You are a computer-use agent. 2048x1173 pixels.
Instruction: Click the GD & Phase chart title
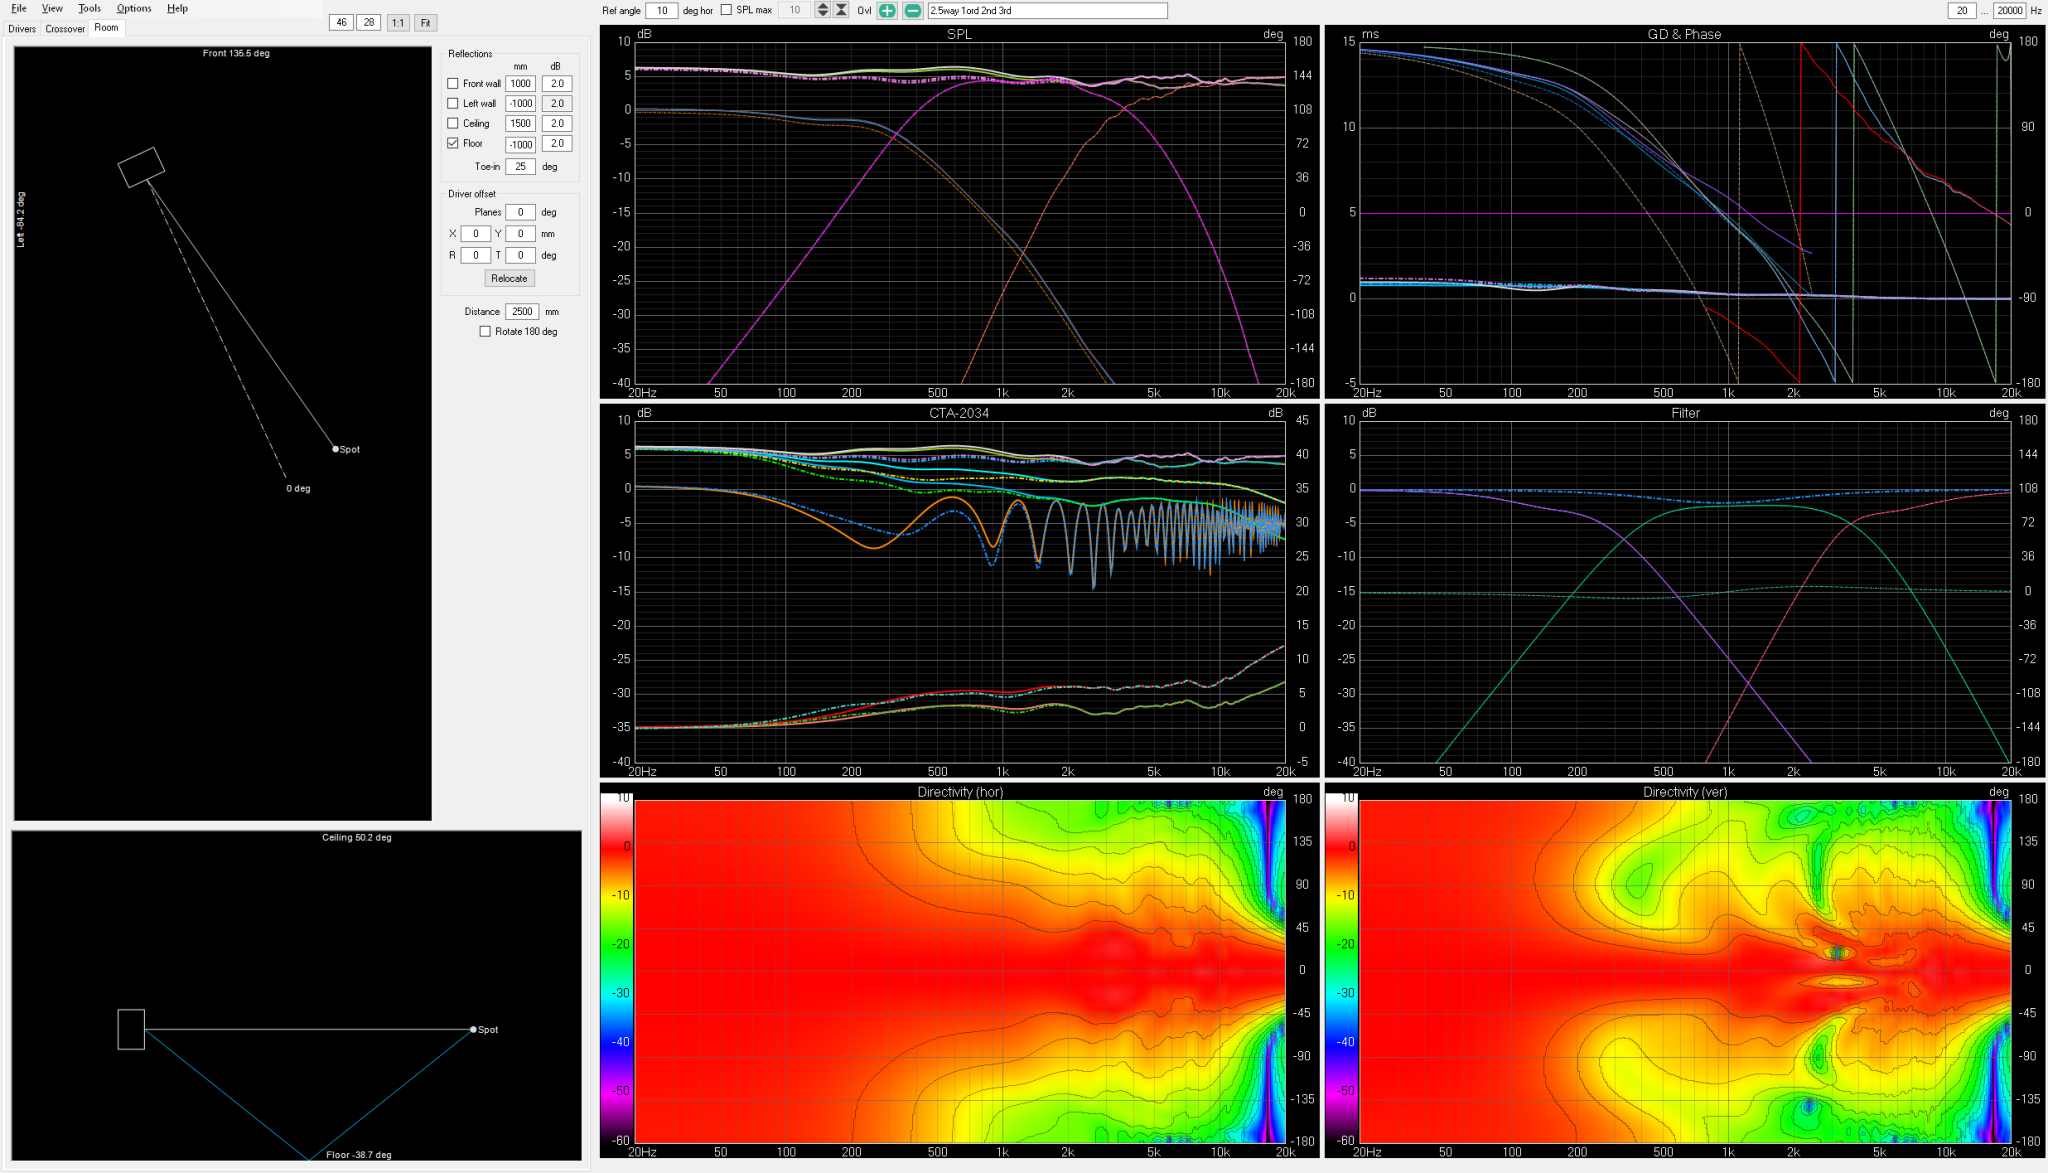point(1685,34)
